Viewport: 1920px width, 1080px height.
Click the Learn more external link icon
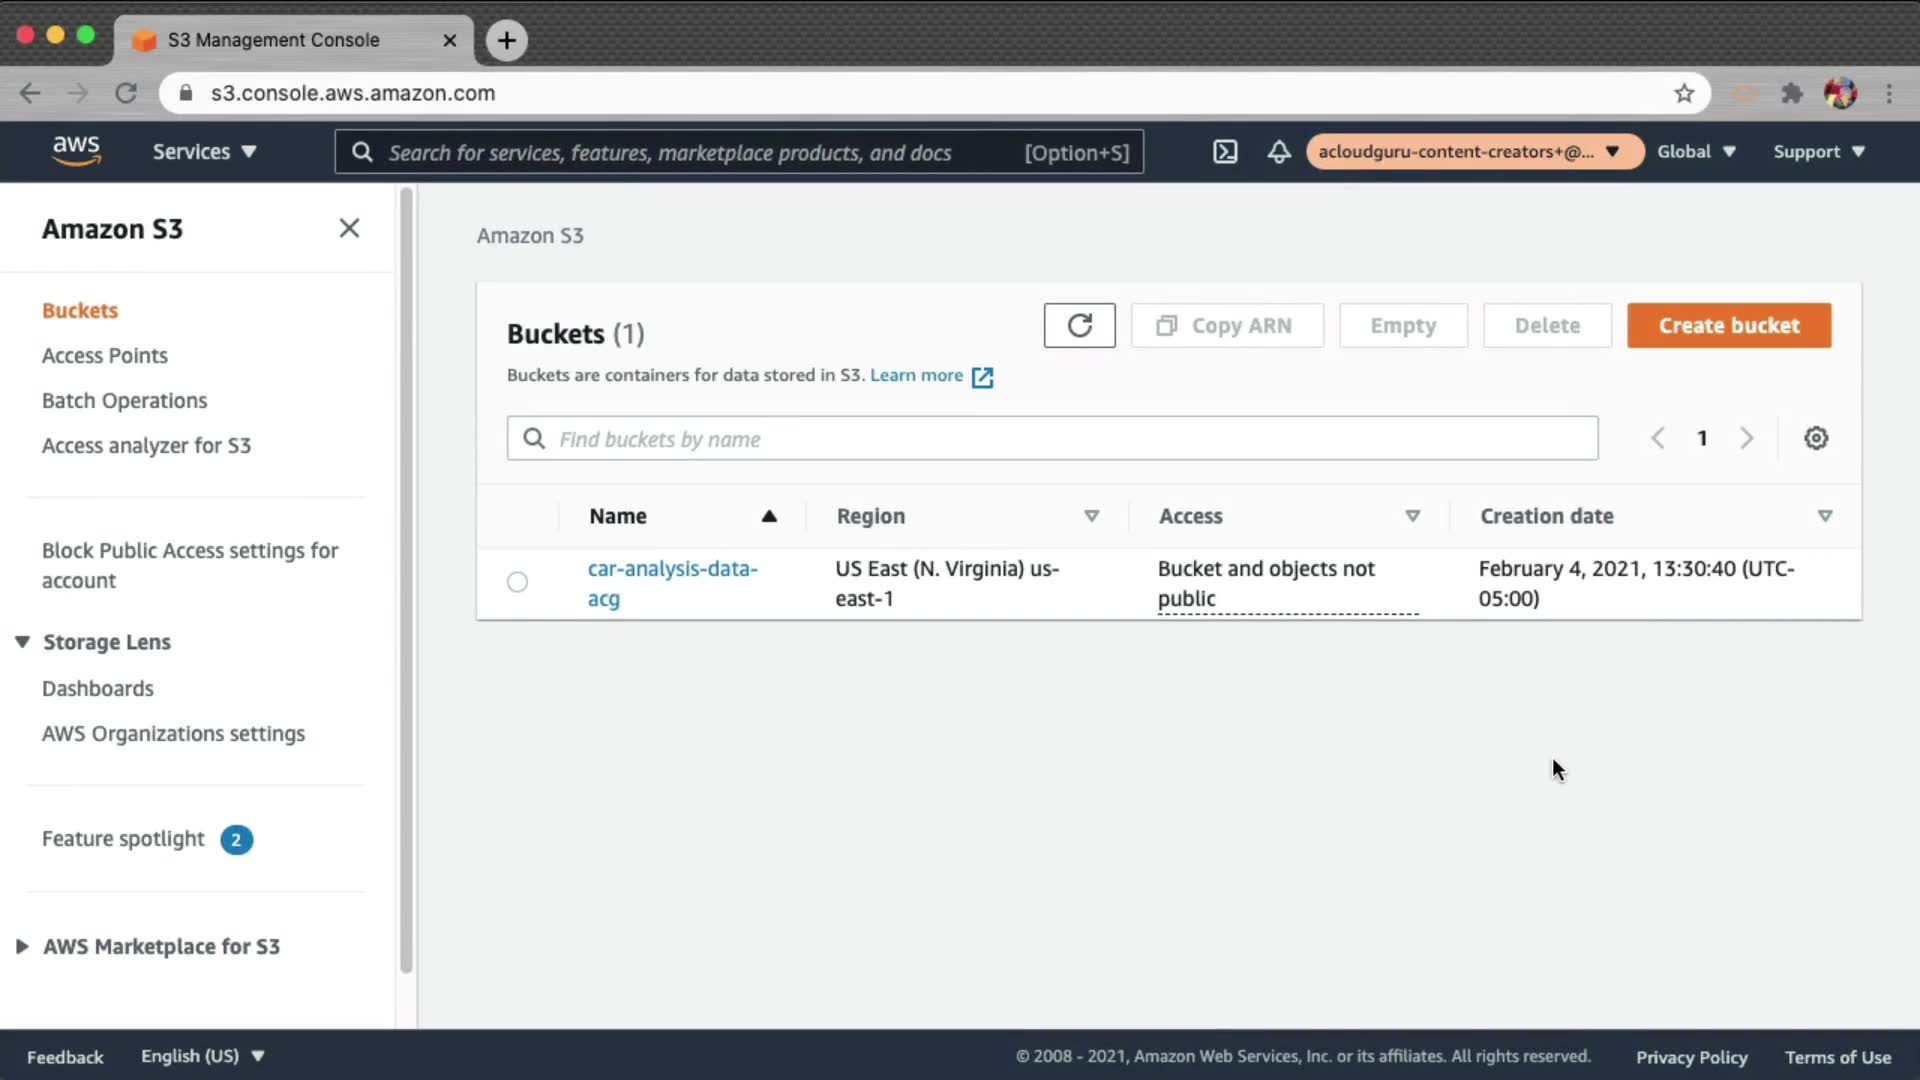[982, 377]
